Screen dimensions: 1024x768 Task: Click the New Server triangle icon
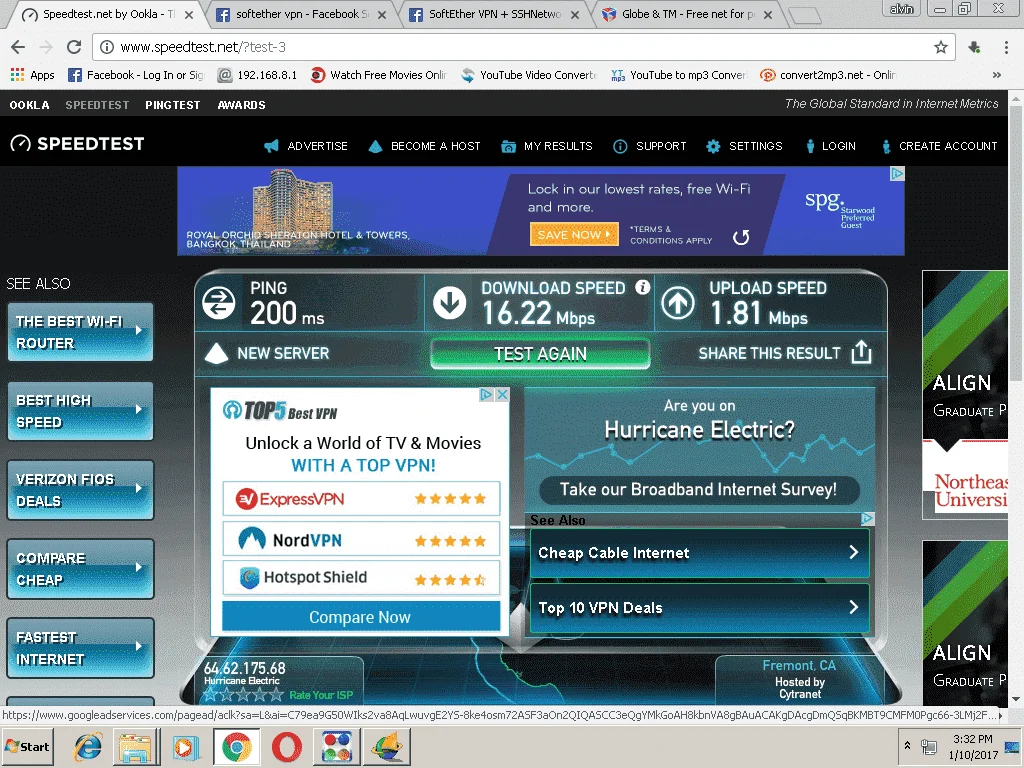tap(216, 353)
